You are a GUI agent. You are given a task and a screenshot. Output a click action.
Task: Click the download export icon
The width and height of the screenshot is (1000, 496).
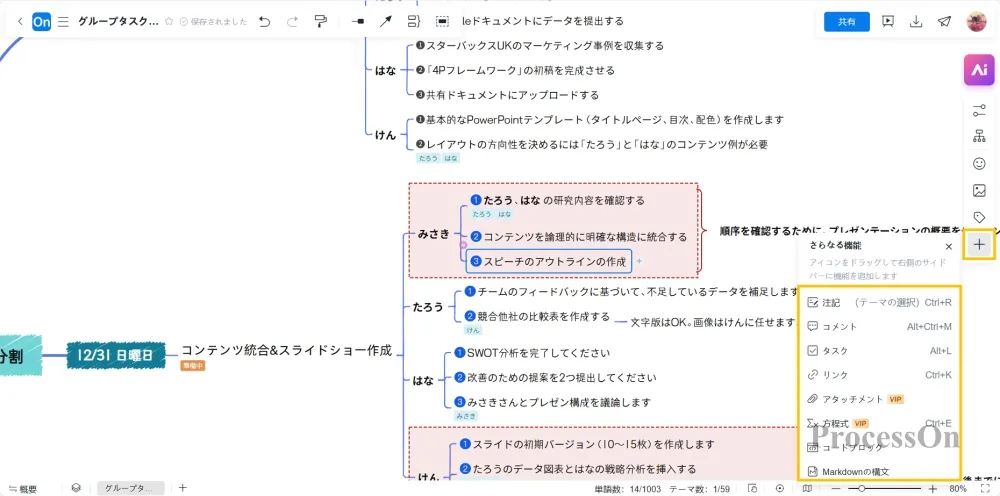[x=916, y=22]
